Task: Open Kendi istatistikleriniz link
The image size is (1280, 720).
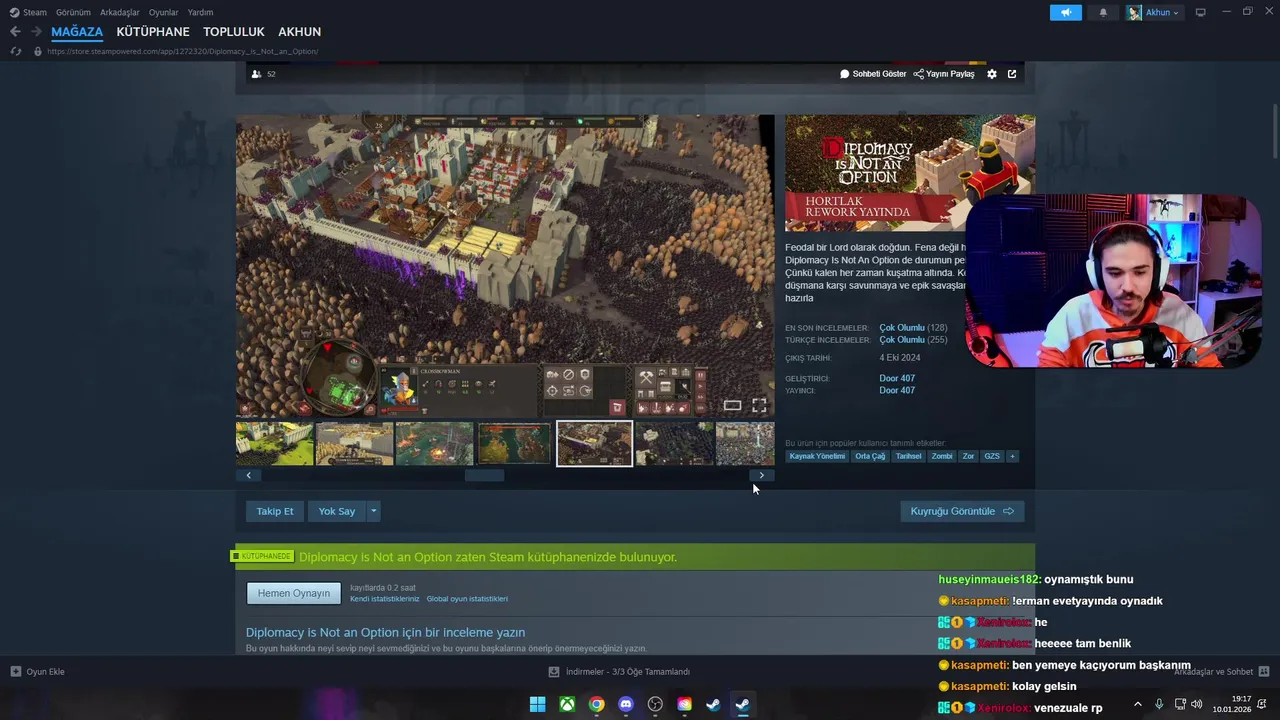Action: tap(385, 599)
